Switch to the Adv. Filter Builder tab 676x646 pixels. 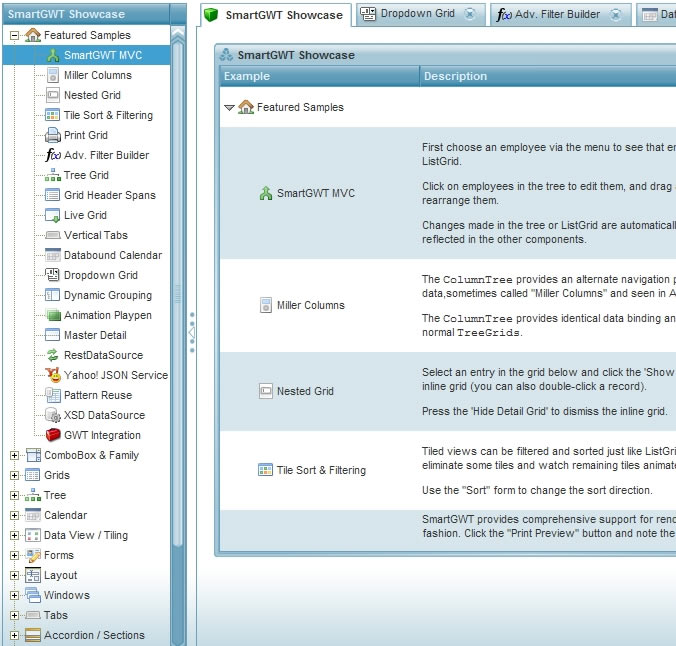(x=560, y=14)
